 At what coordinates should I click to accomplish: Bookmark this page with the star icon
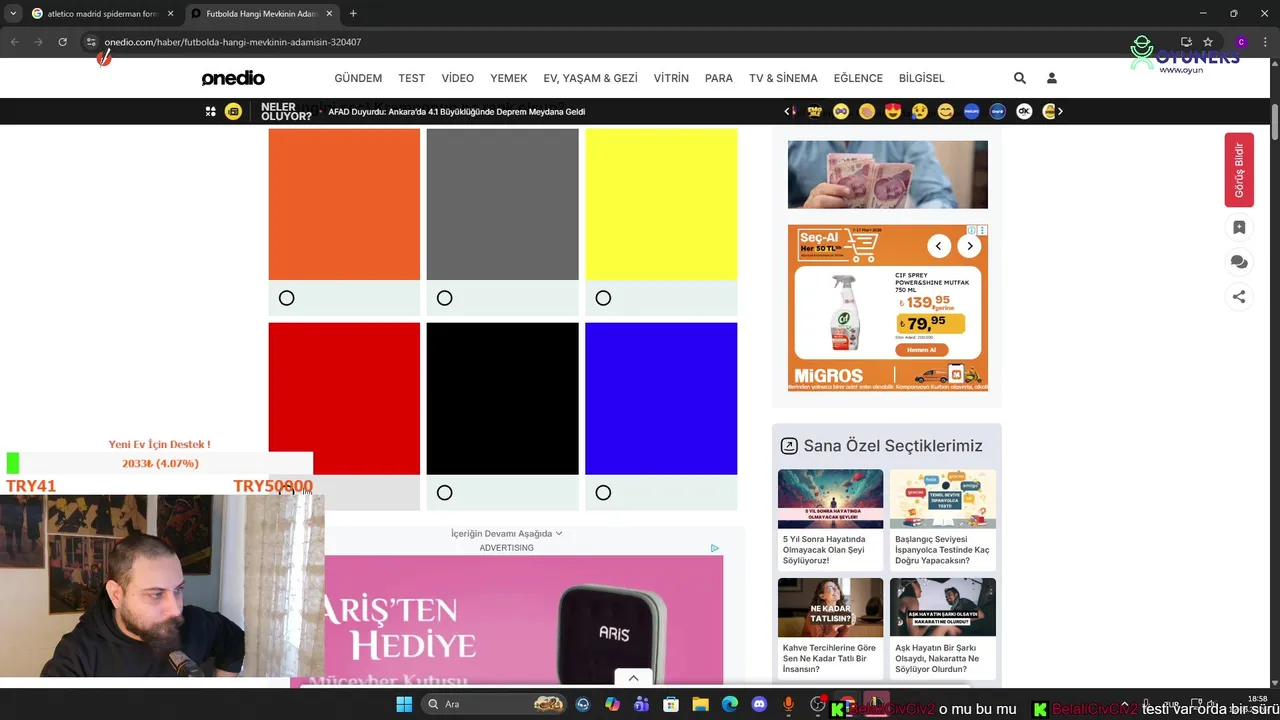(x=1208, y=42)
